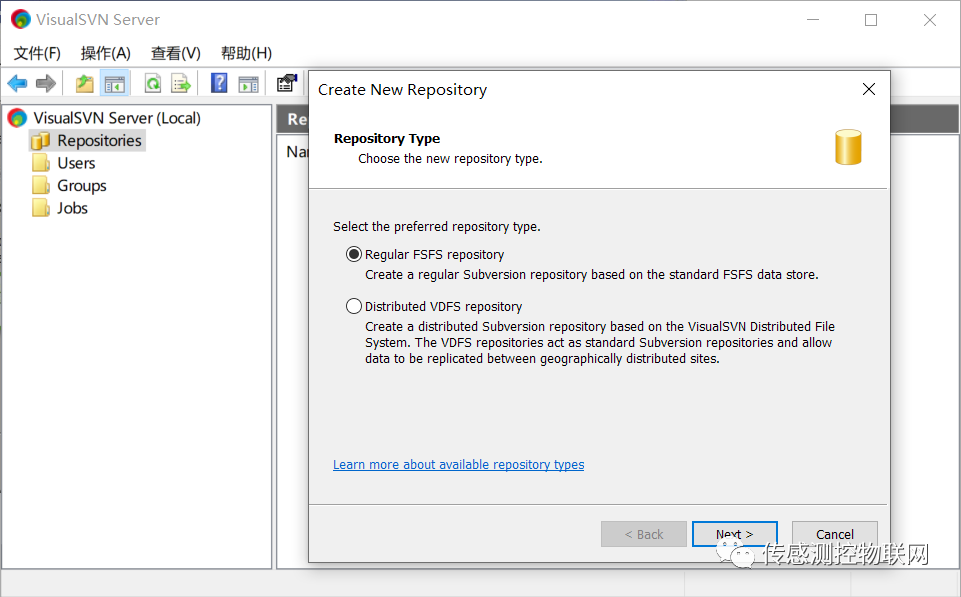The image size is (961, 597).
Task: Click the Distributed VDFS description paragraph
Action: (x=600, y=343)
